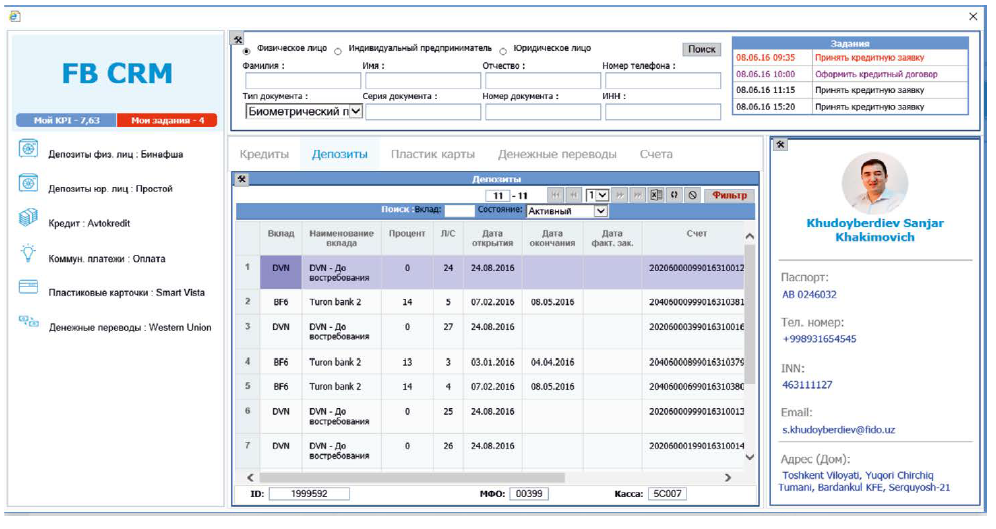
Task: Click email s.khudoyberdiev@fido.uz
Action: [838, 430]
